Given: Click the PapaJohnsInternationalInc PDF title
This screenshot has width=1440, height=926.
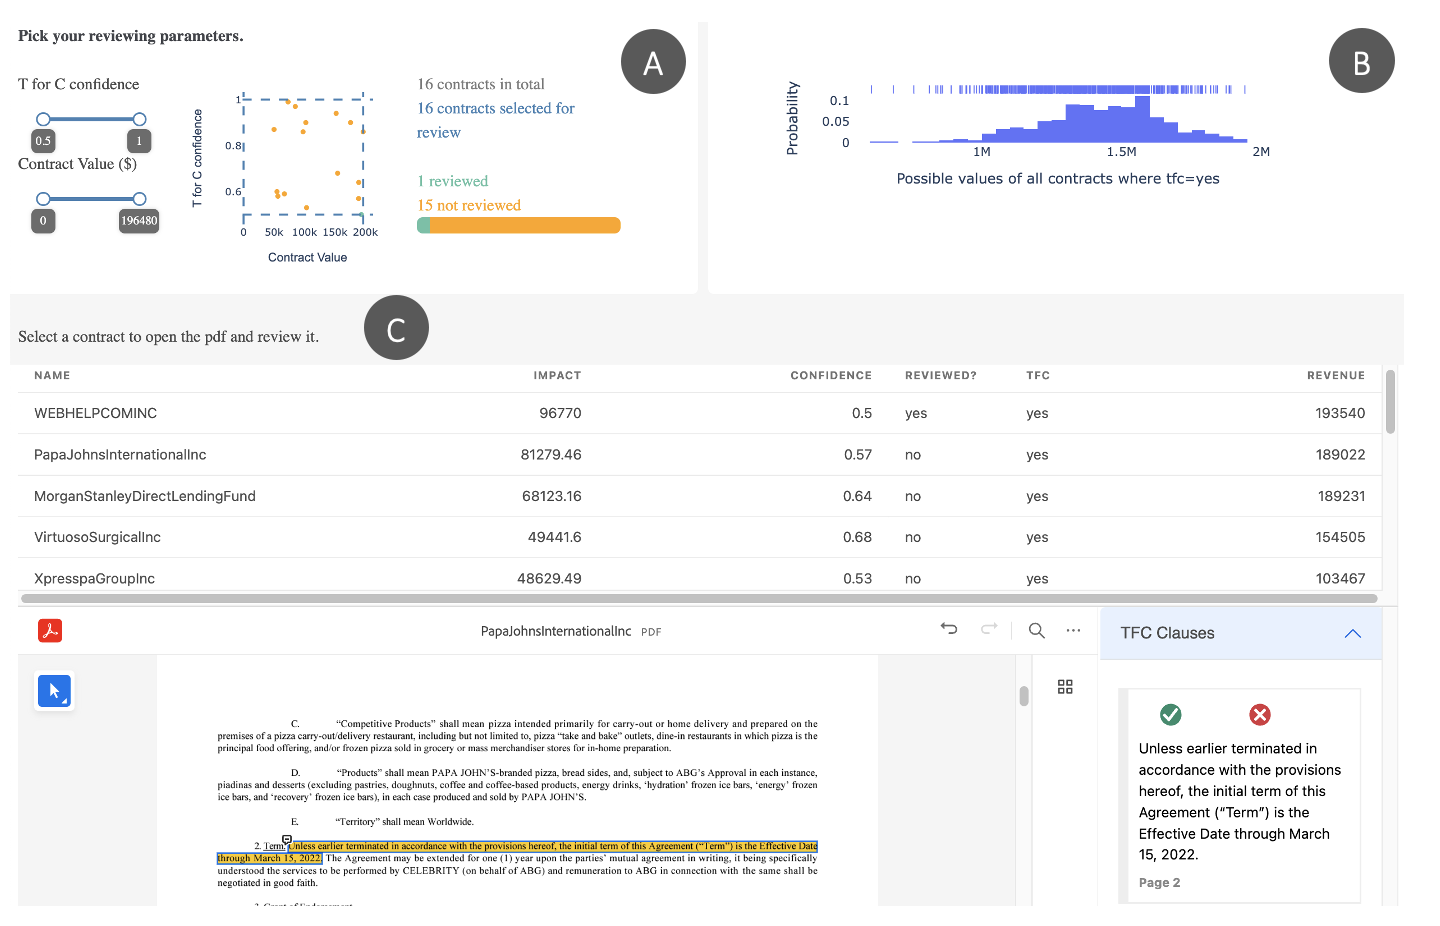Looking at the screenshot, I should pos(556,631).
